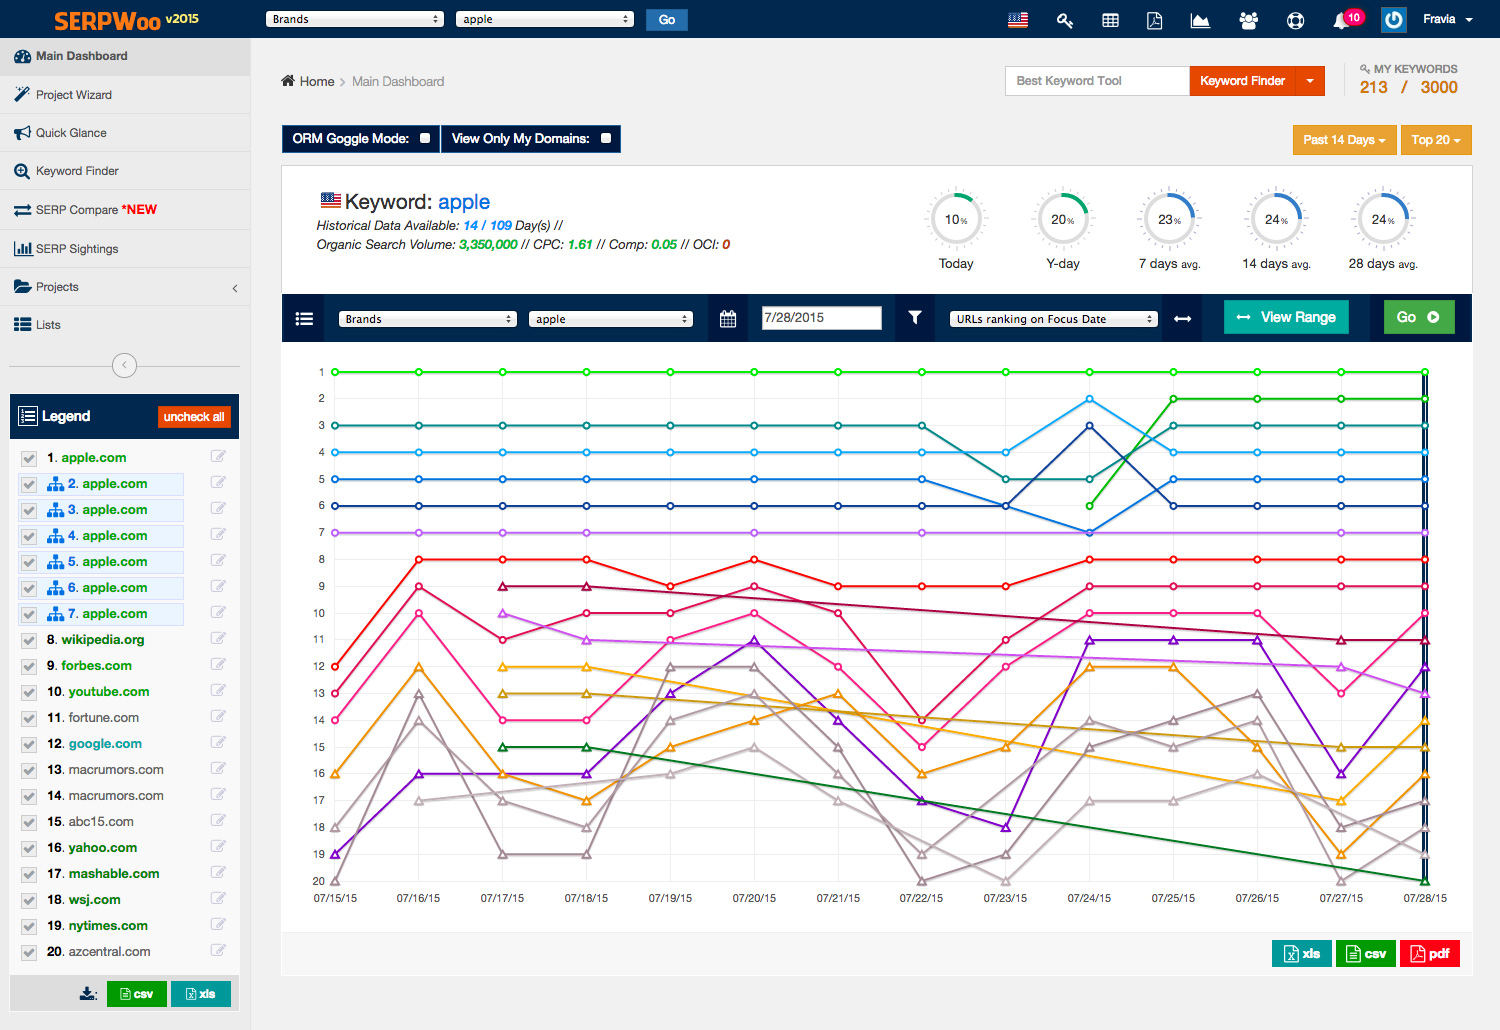Export chart as xls below the graph

[x=1302, y=954]
